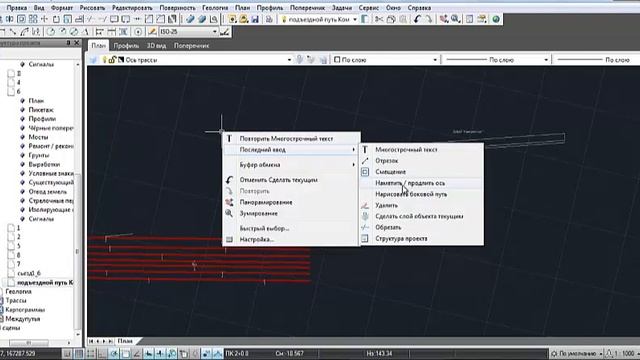The width and height of the screenshot is (640, 360).
Task: Open the По слою color dropdown with the square swatch
Action: (x=435, y=60)
